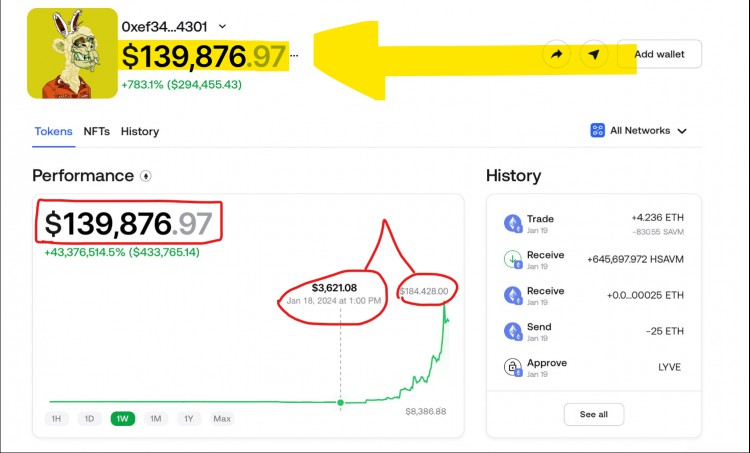Click the share arrow icon
The width and height of the screenshot is (750, 453).
point(556,54)
